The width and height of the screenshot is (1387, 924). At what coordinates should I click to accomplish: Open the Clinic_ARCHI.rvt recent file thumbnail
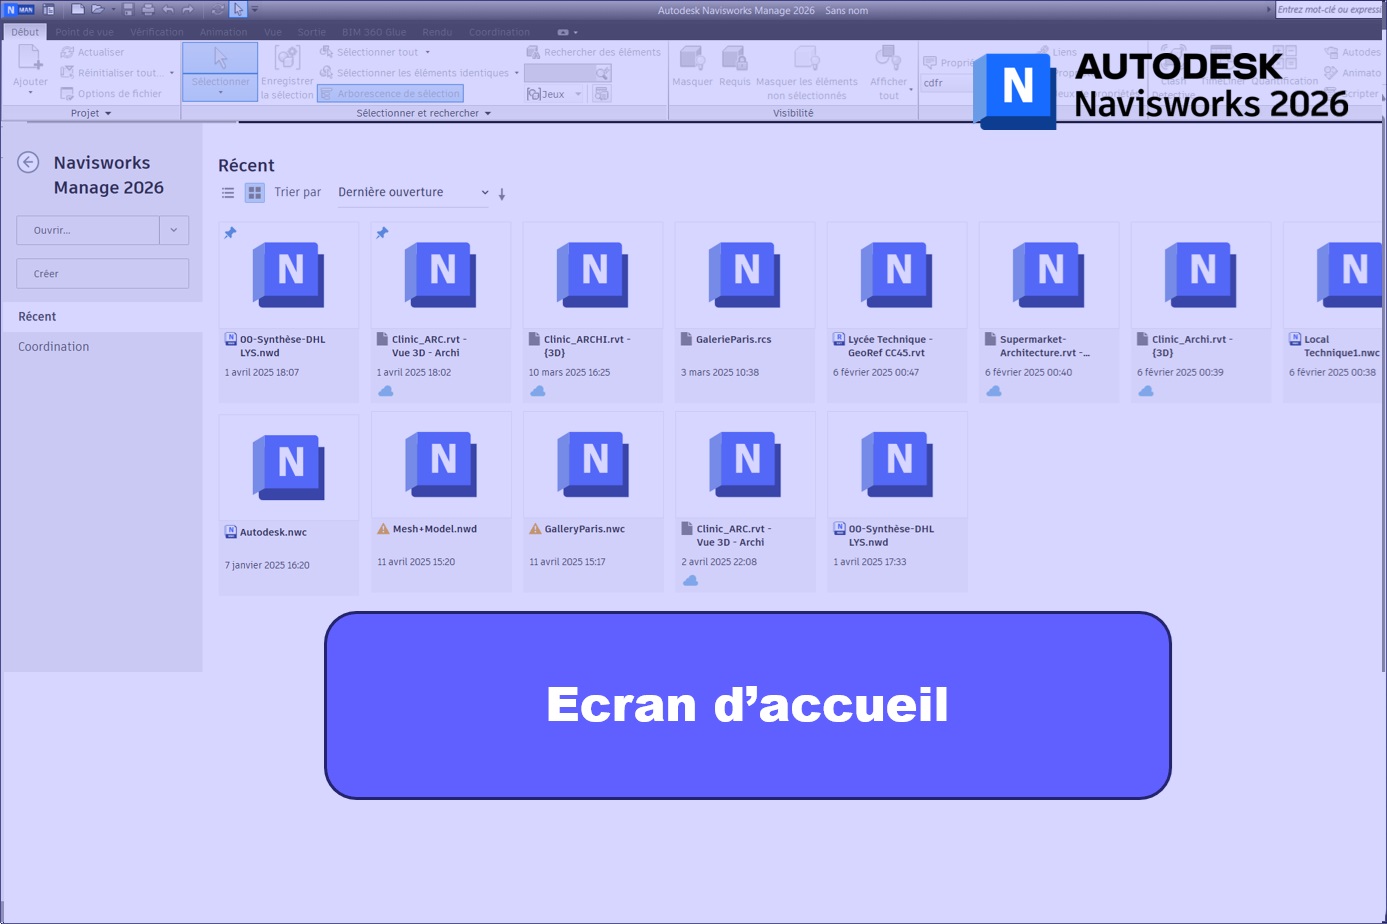click(592, 275)
